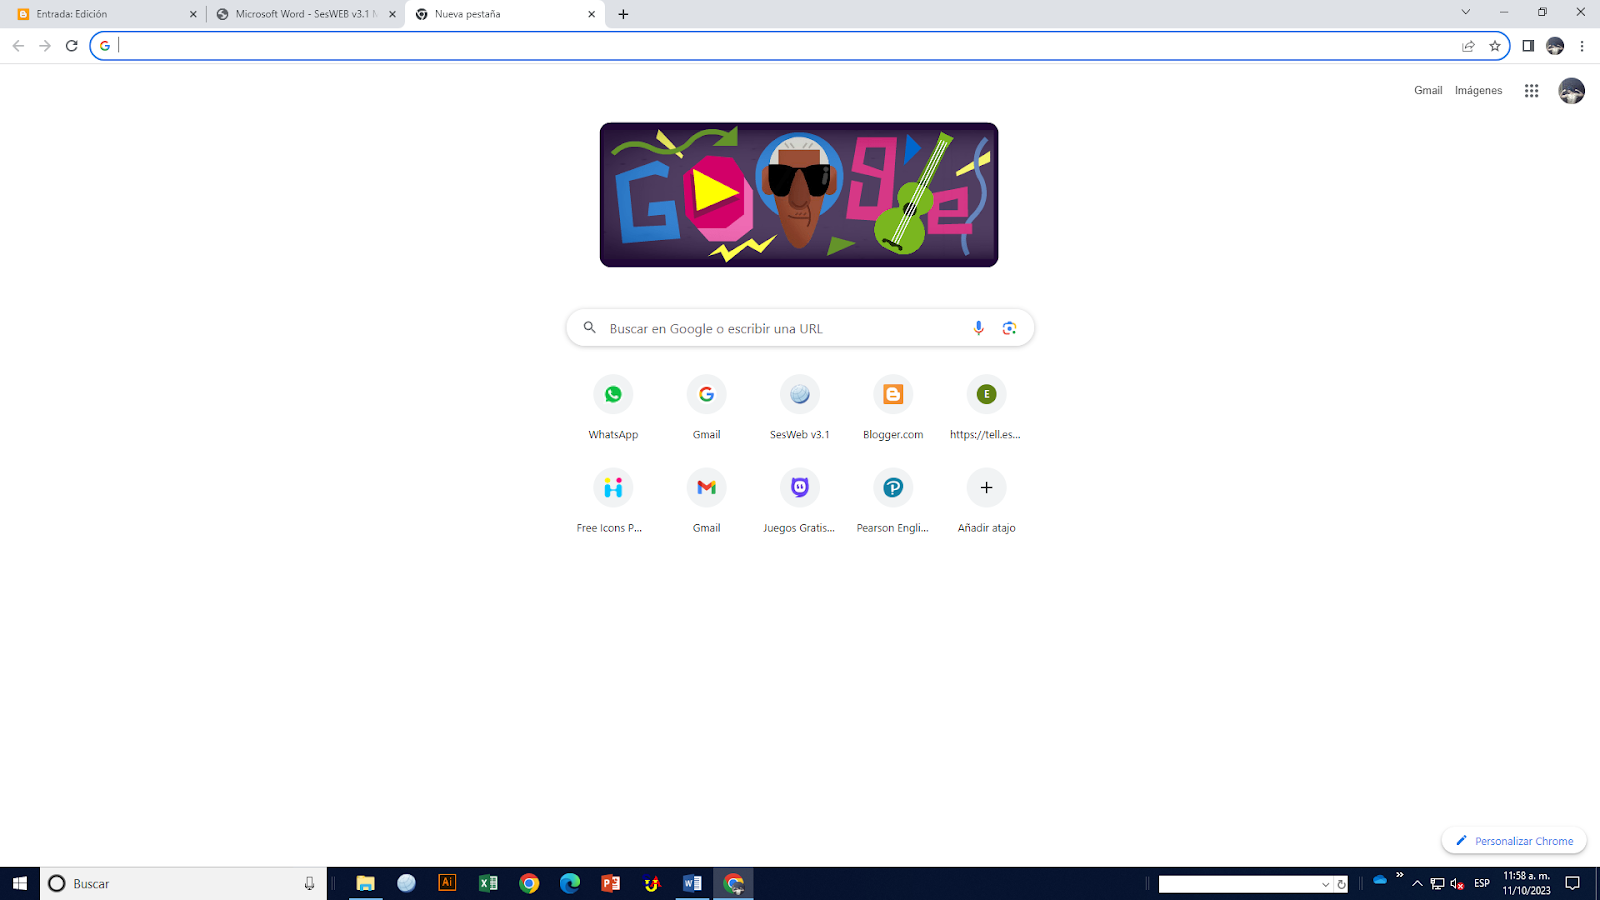Close the Entrada: Edición tab

point(193,14)
